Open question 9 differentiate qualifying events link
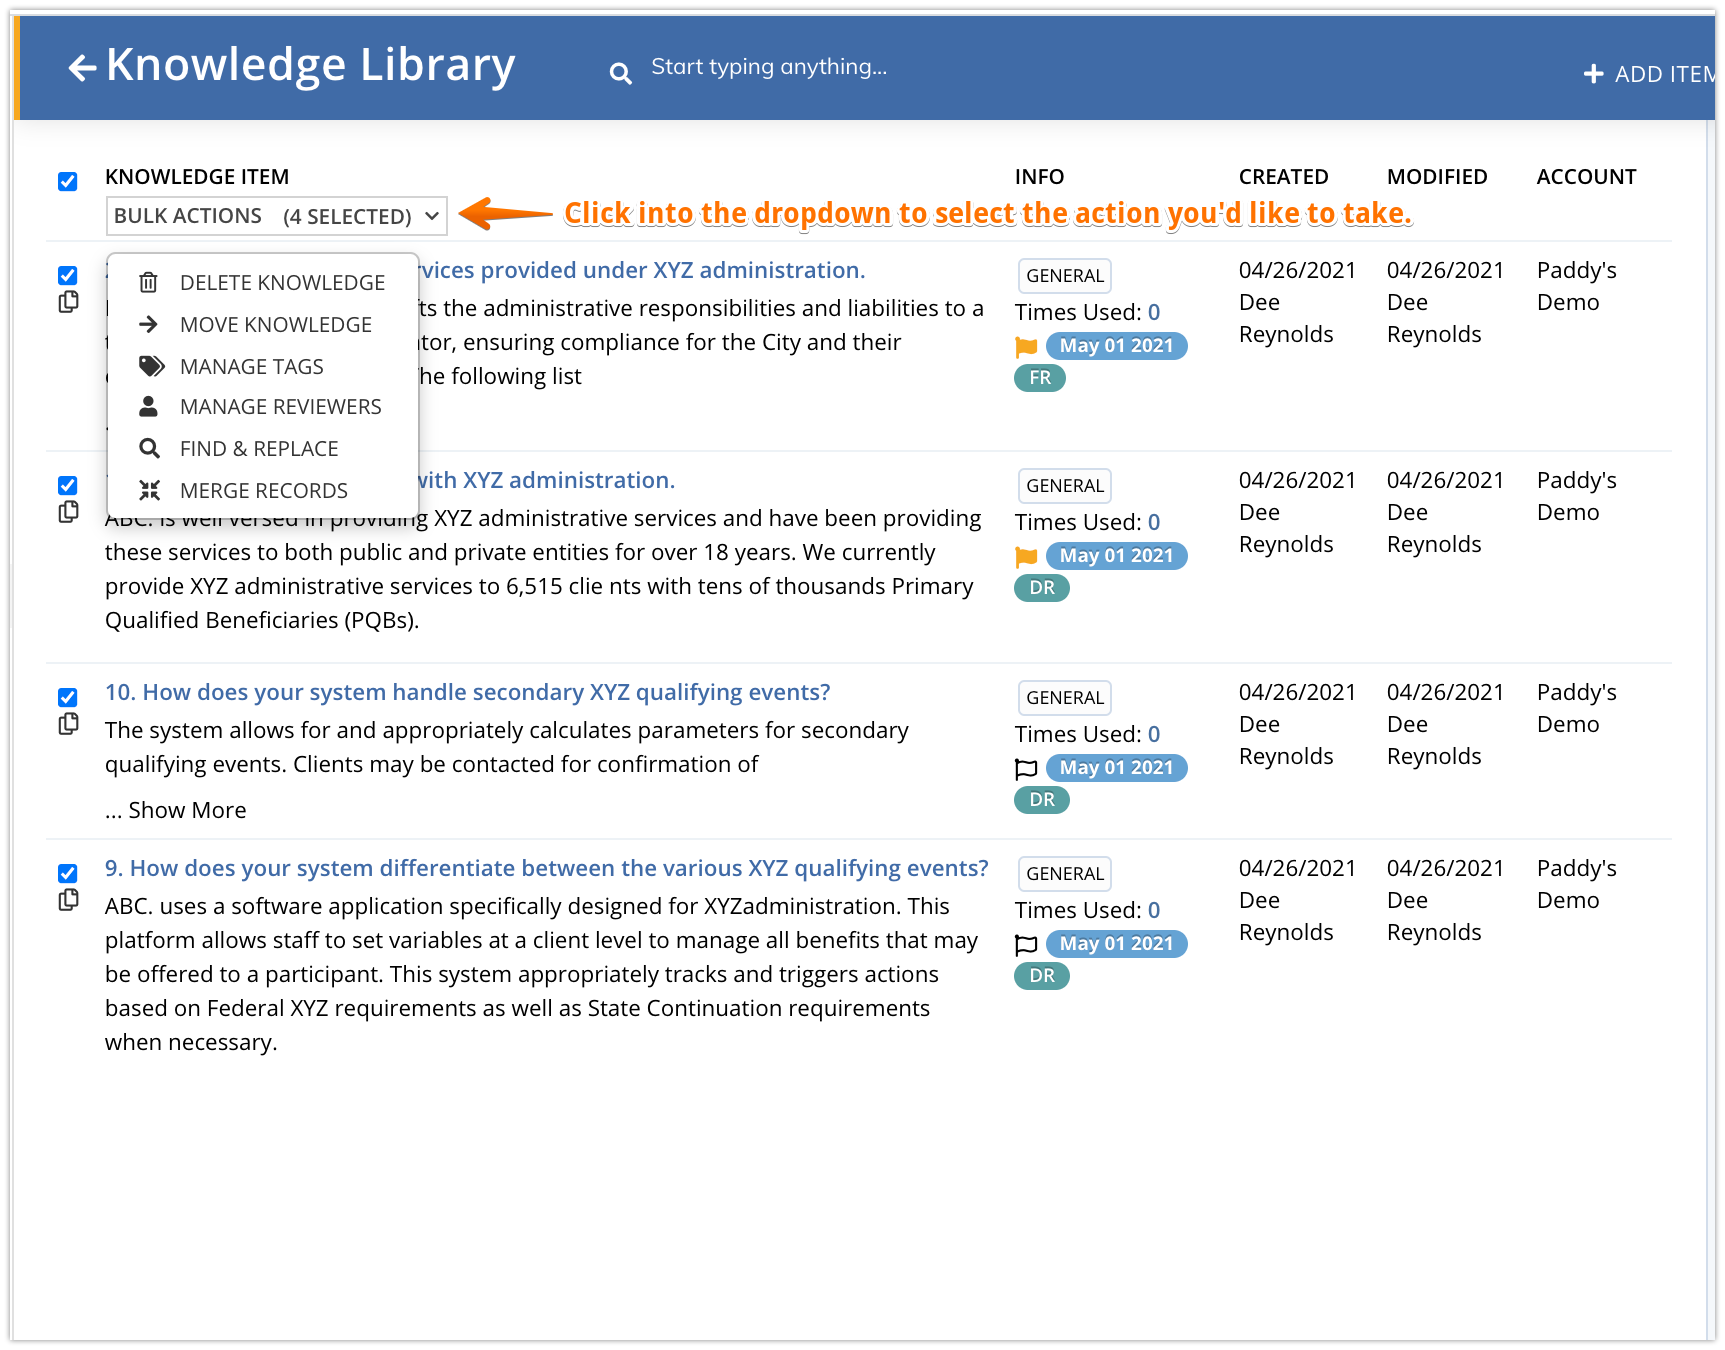Viewport: 1725px width, 1350px height. [x=547, y=868]
